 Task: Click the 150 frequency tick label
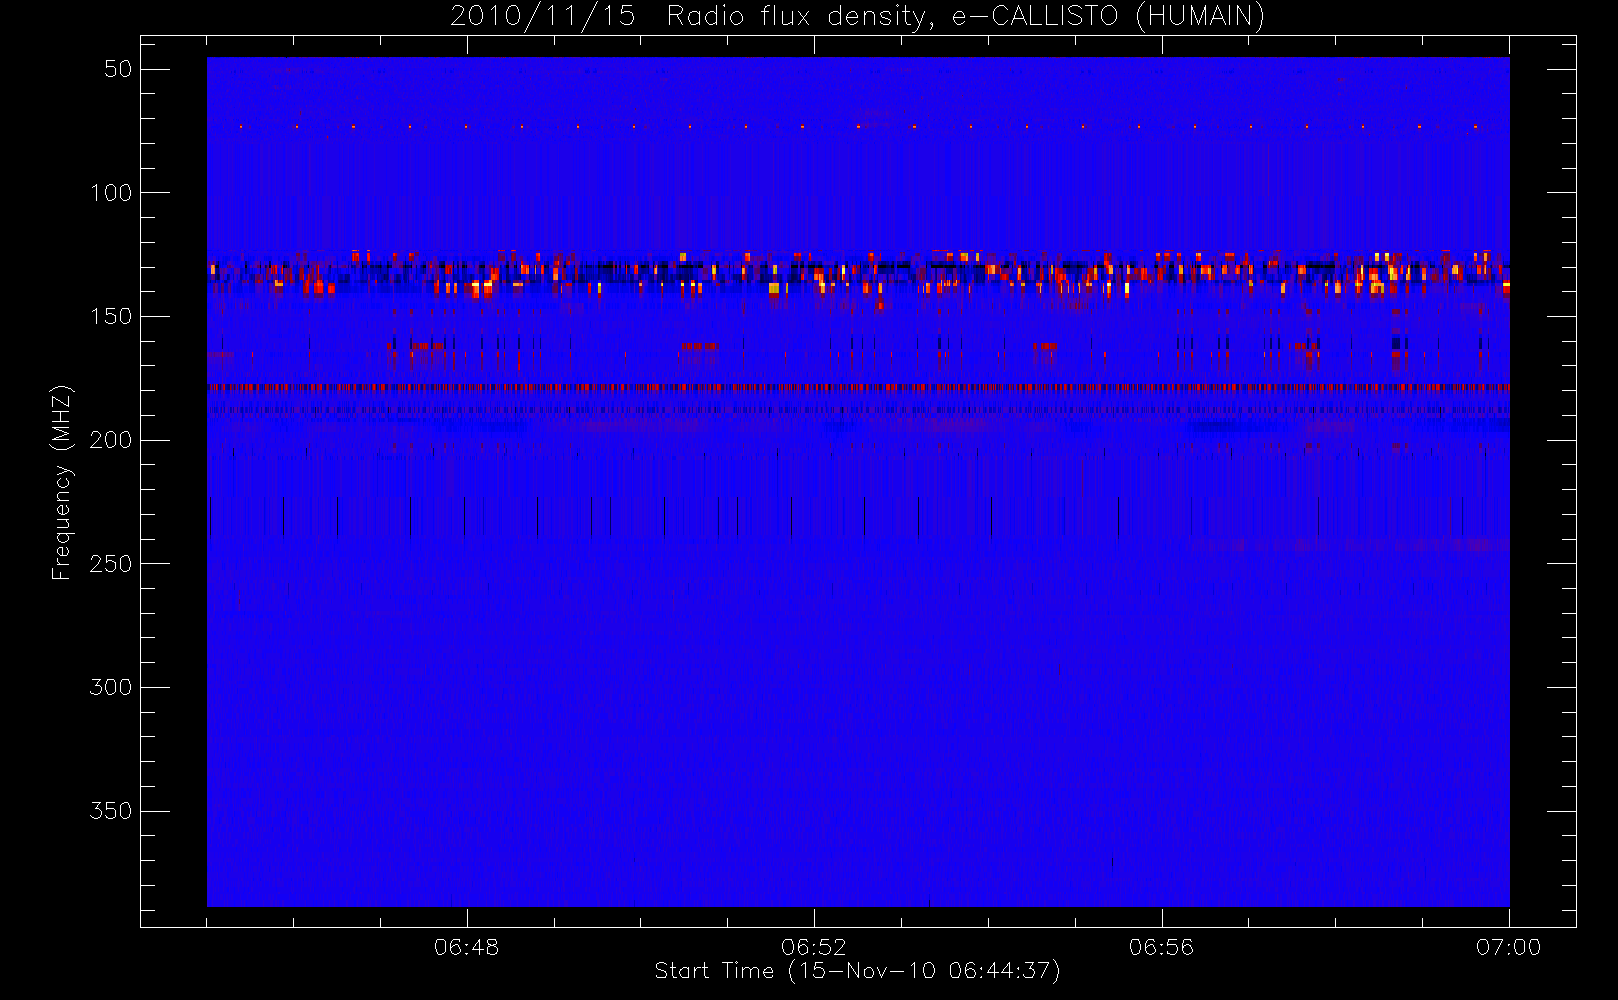111,316
